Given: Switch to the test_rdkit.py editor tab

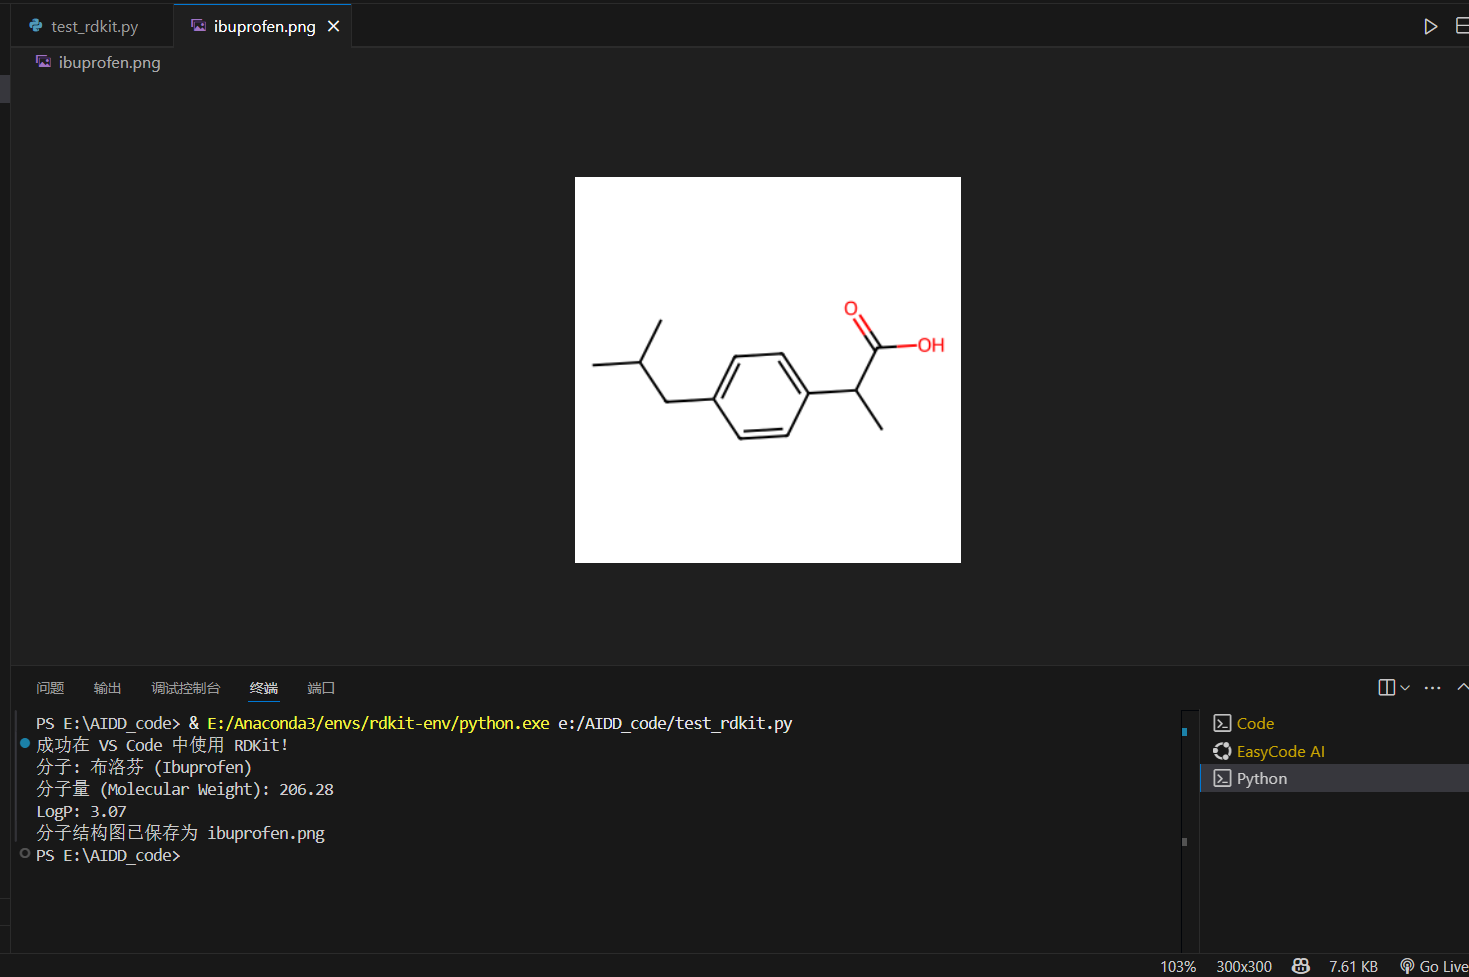Looking at the screenshot, I should tap(94, 26).
